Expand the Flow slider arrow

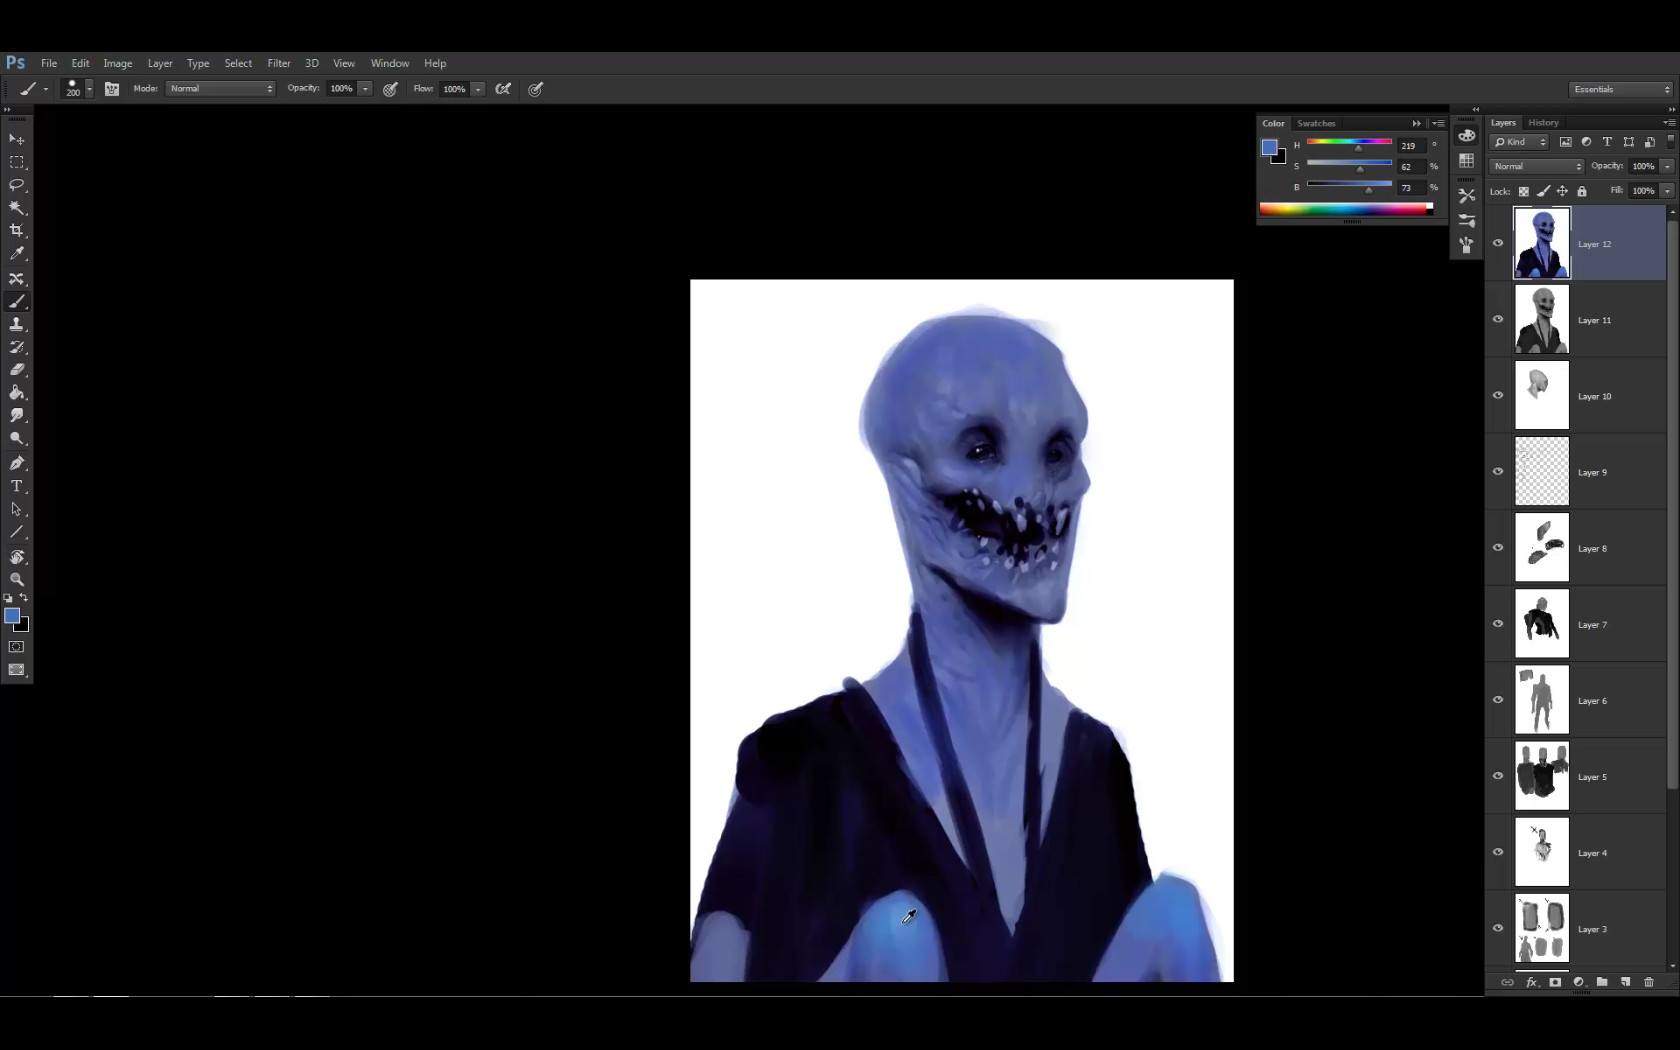click(x=479, y=89)
